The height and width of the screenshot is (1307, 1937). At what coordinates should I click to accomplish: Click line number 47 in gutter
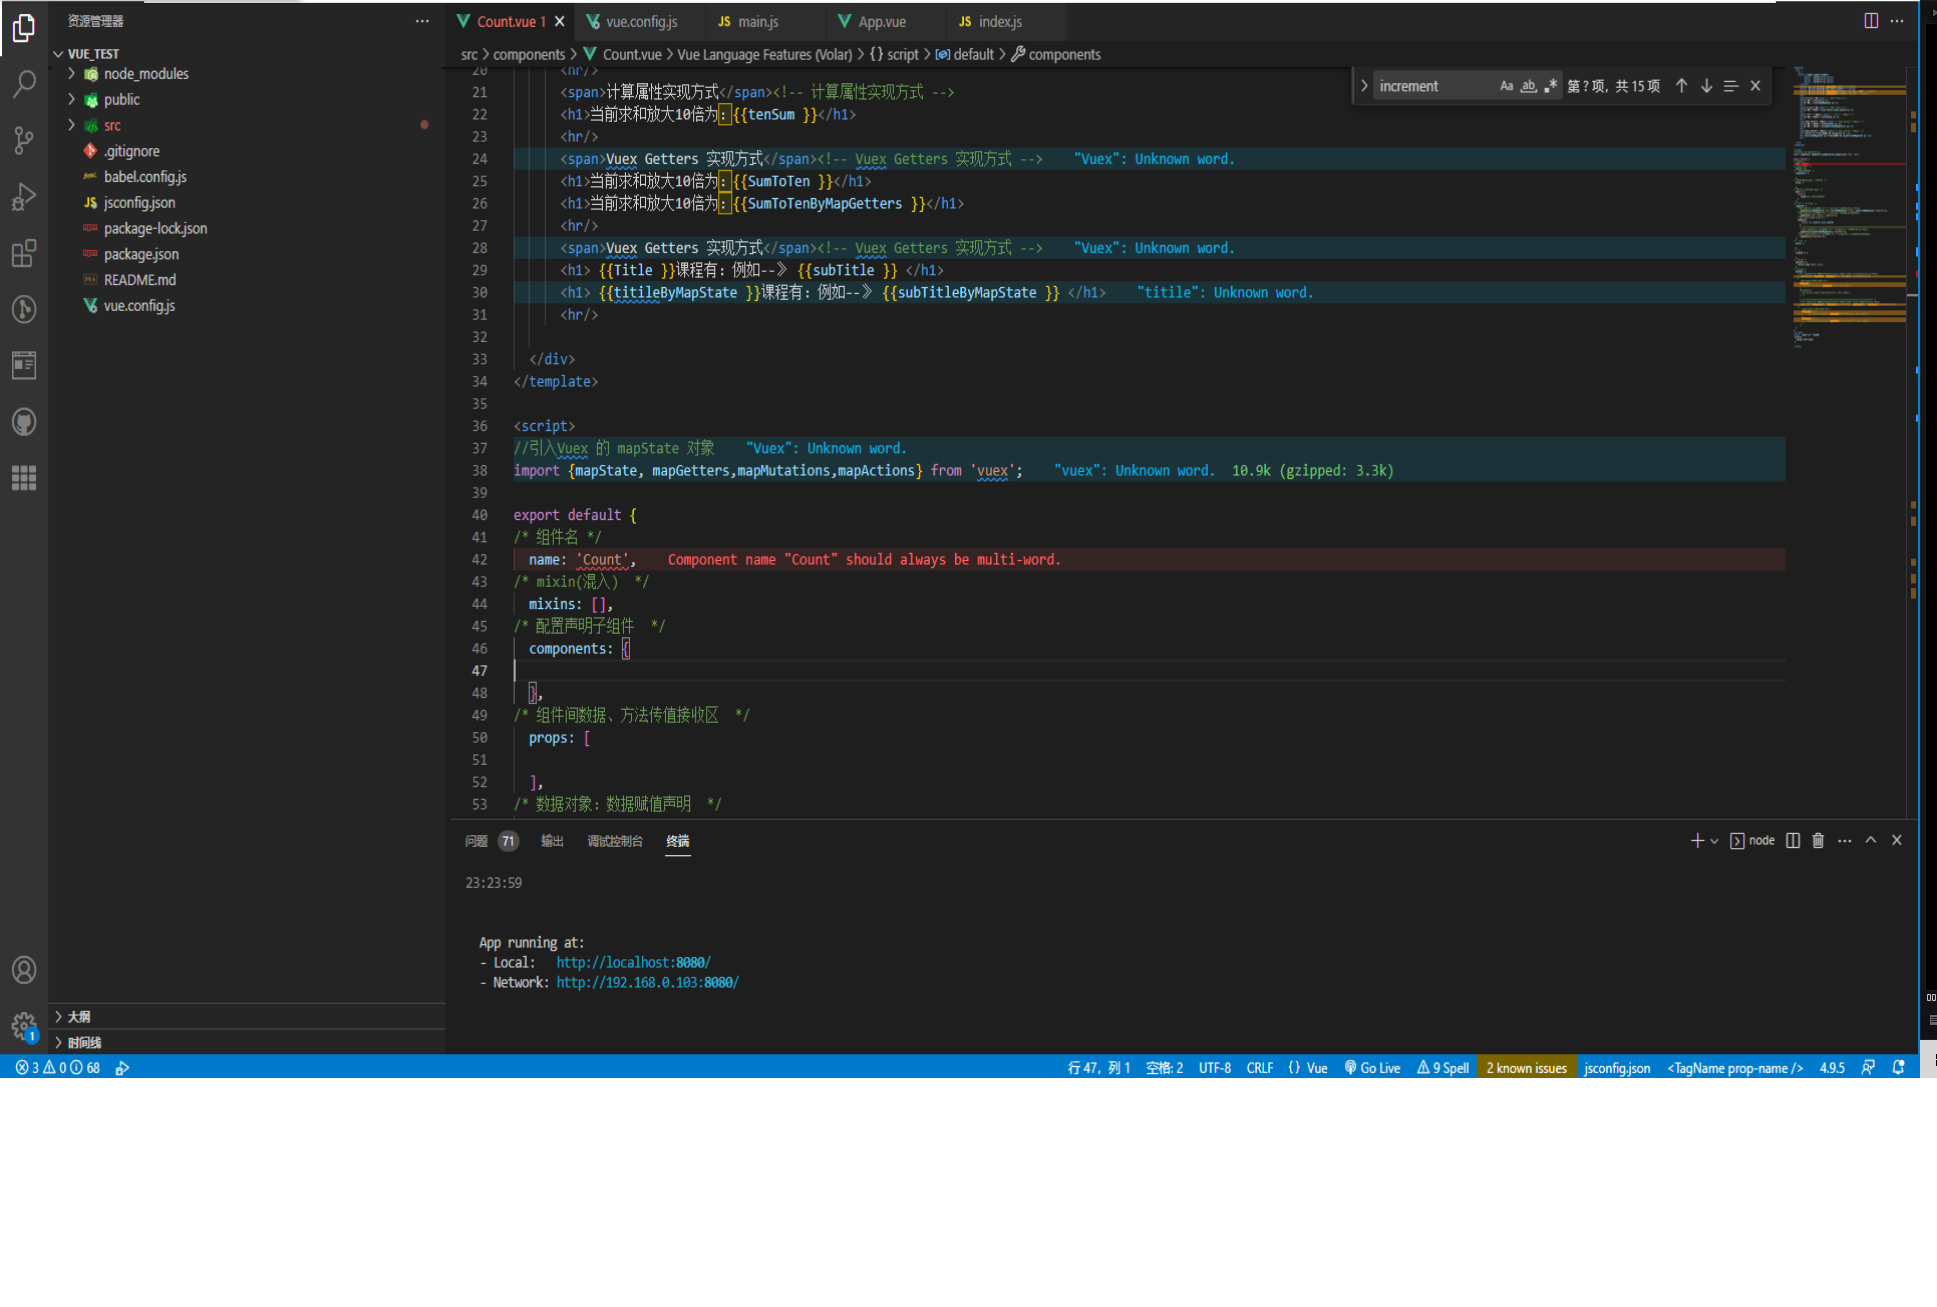(480, 671)
